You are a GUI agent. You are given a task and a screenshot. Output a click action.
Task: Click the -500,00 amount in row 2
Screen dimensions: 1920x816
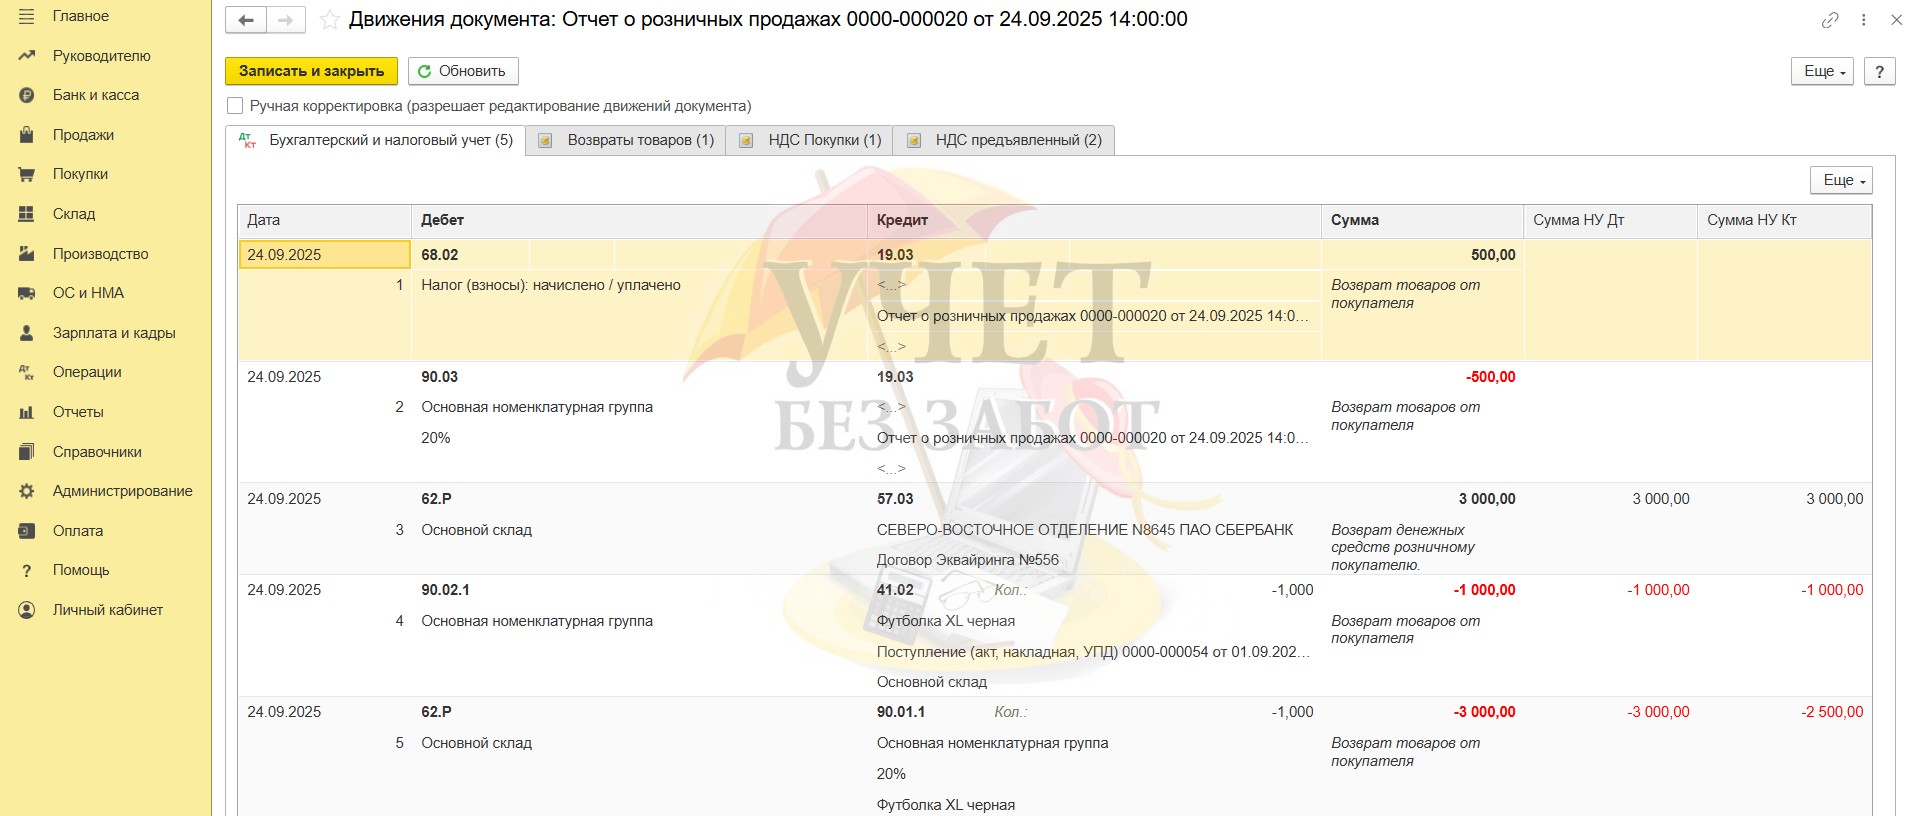pyautogui.click(x=1490, y=377)
